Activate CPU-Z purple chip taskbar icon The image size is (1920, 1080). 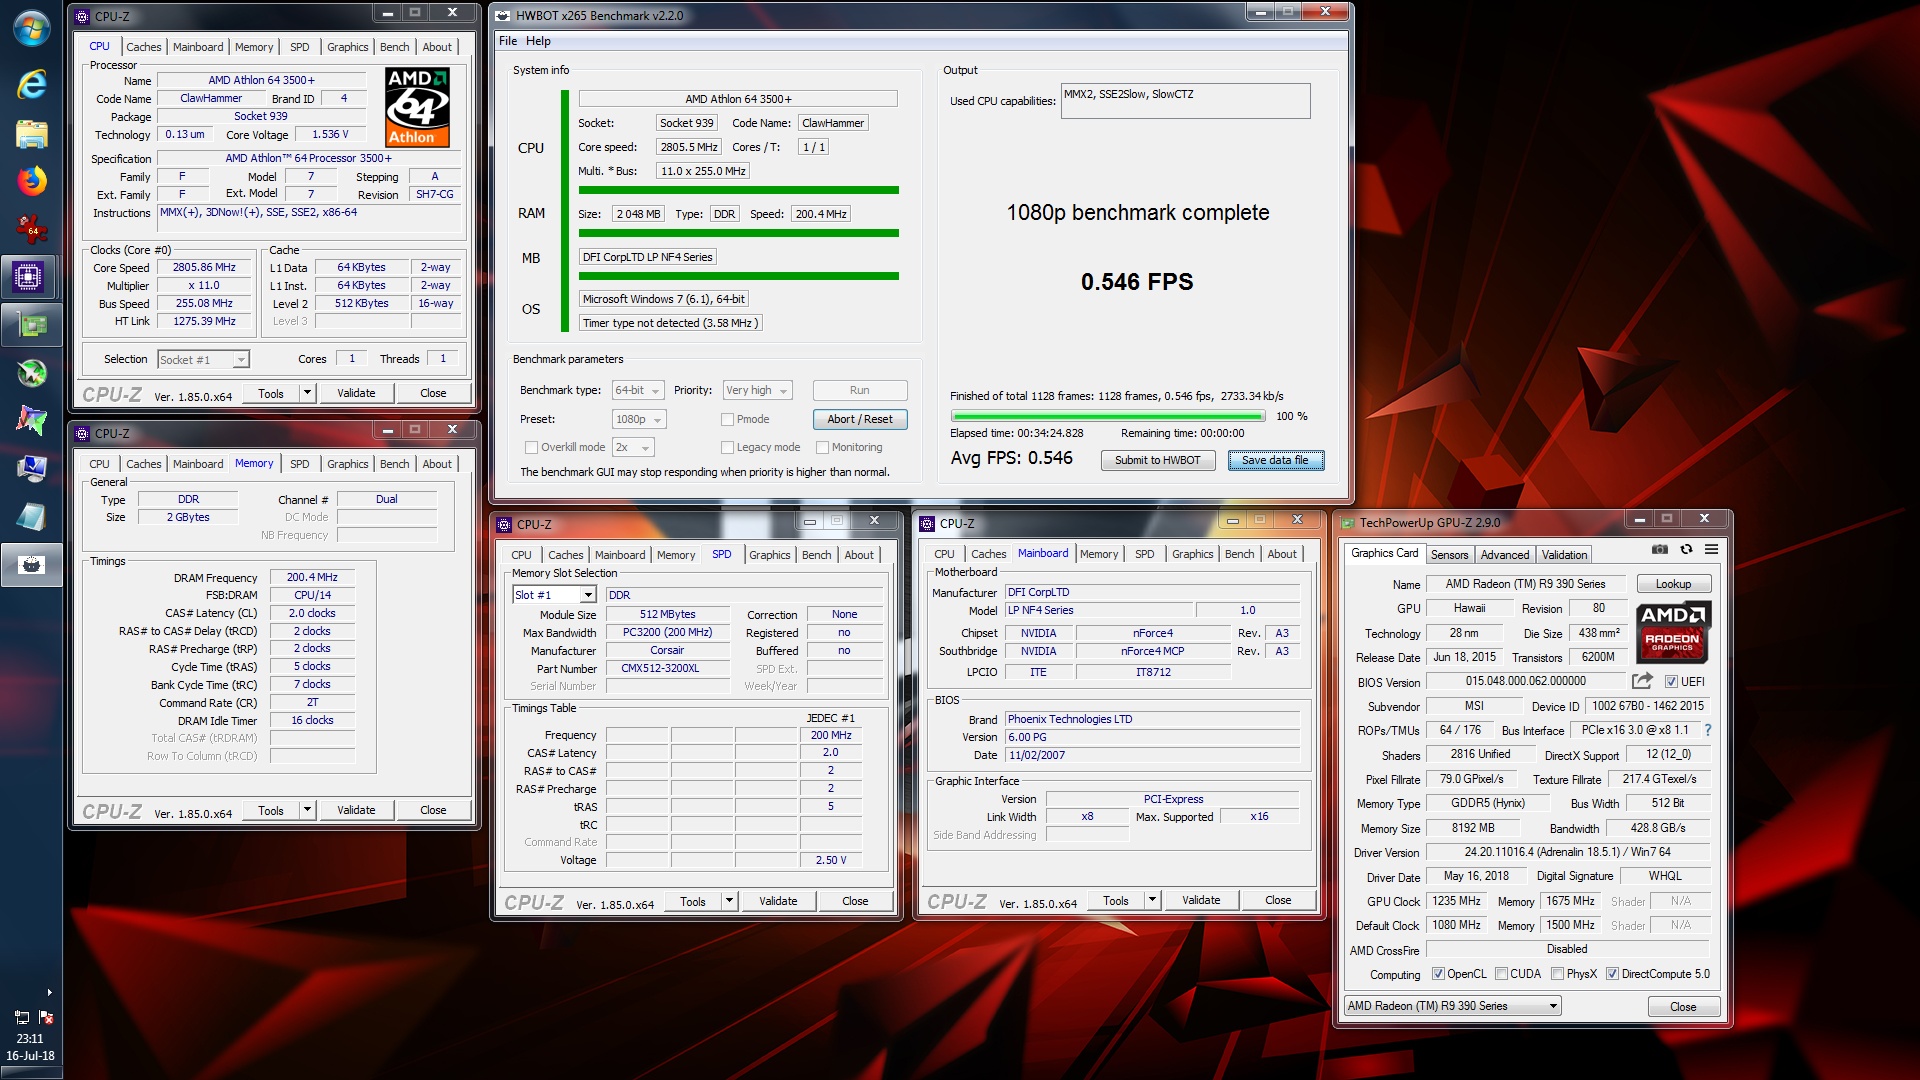29,276
